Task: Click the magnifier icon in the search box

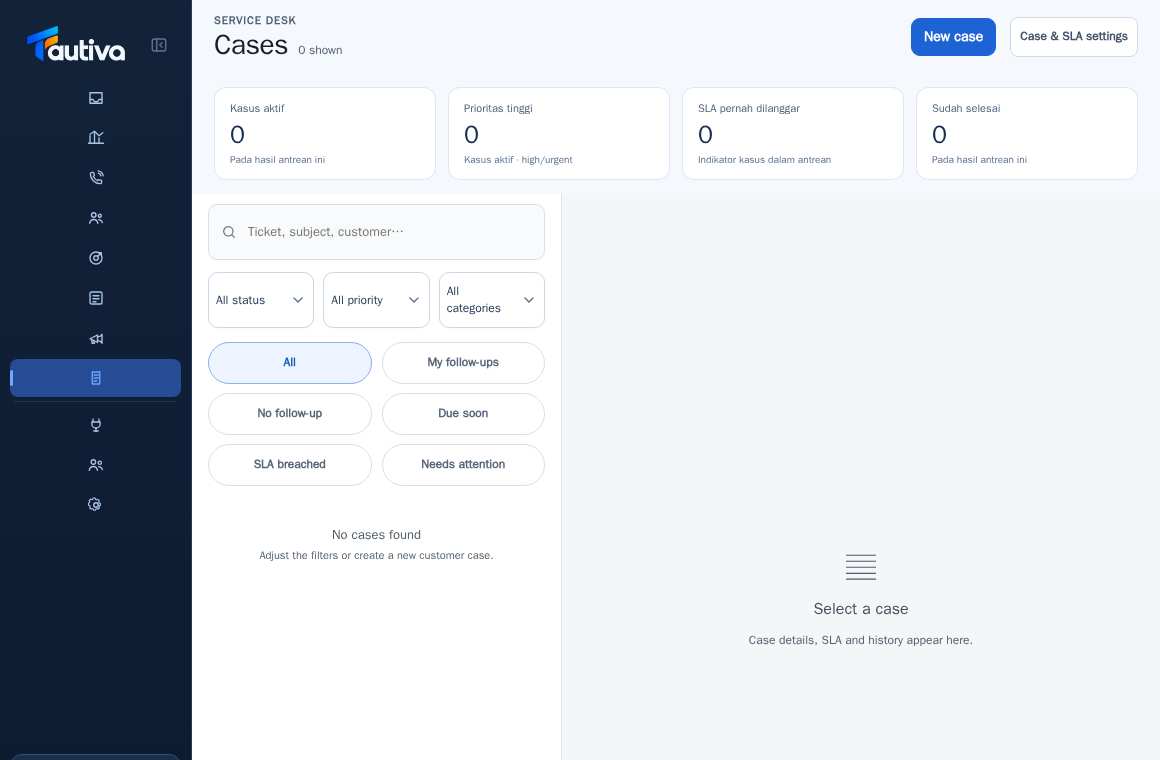Action: click(x=229, y=232)
